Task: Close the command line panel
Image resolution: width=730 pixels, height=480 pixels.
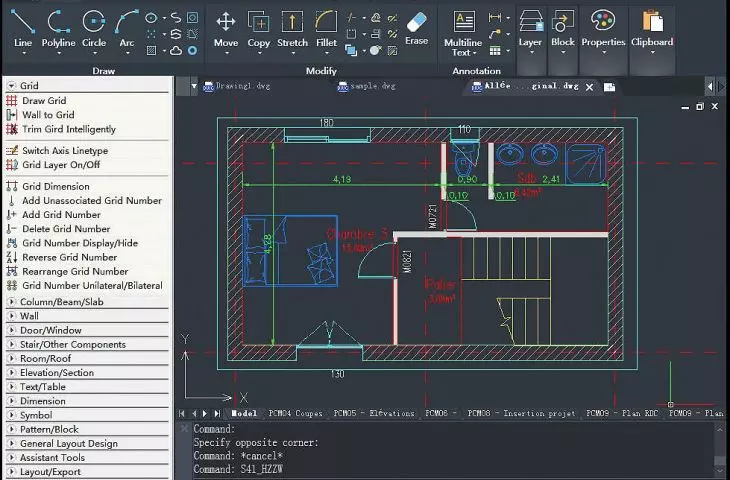Action: click(x=184, y=428)
